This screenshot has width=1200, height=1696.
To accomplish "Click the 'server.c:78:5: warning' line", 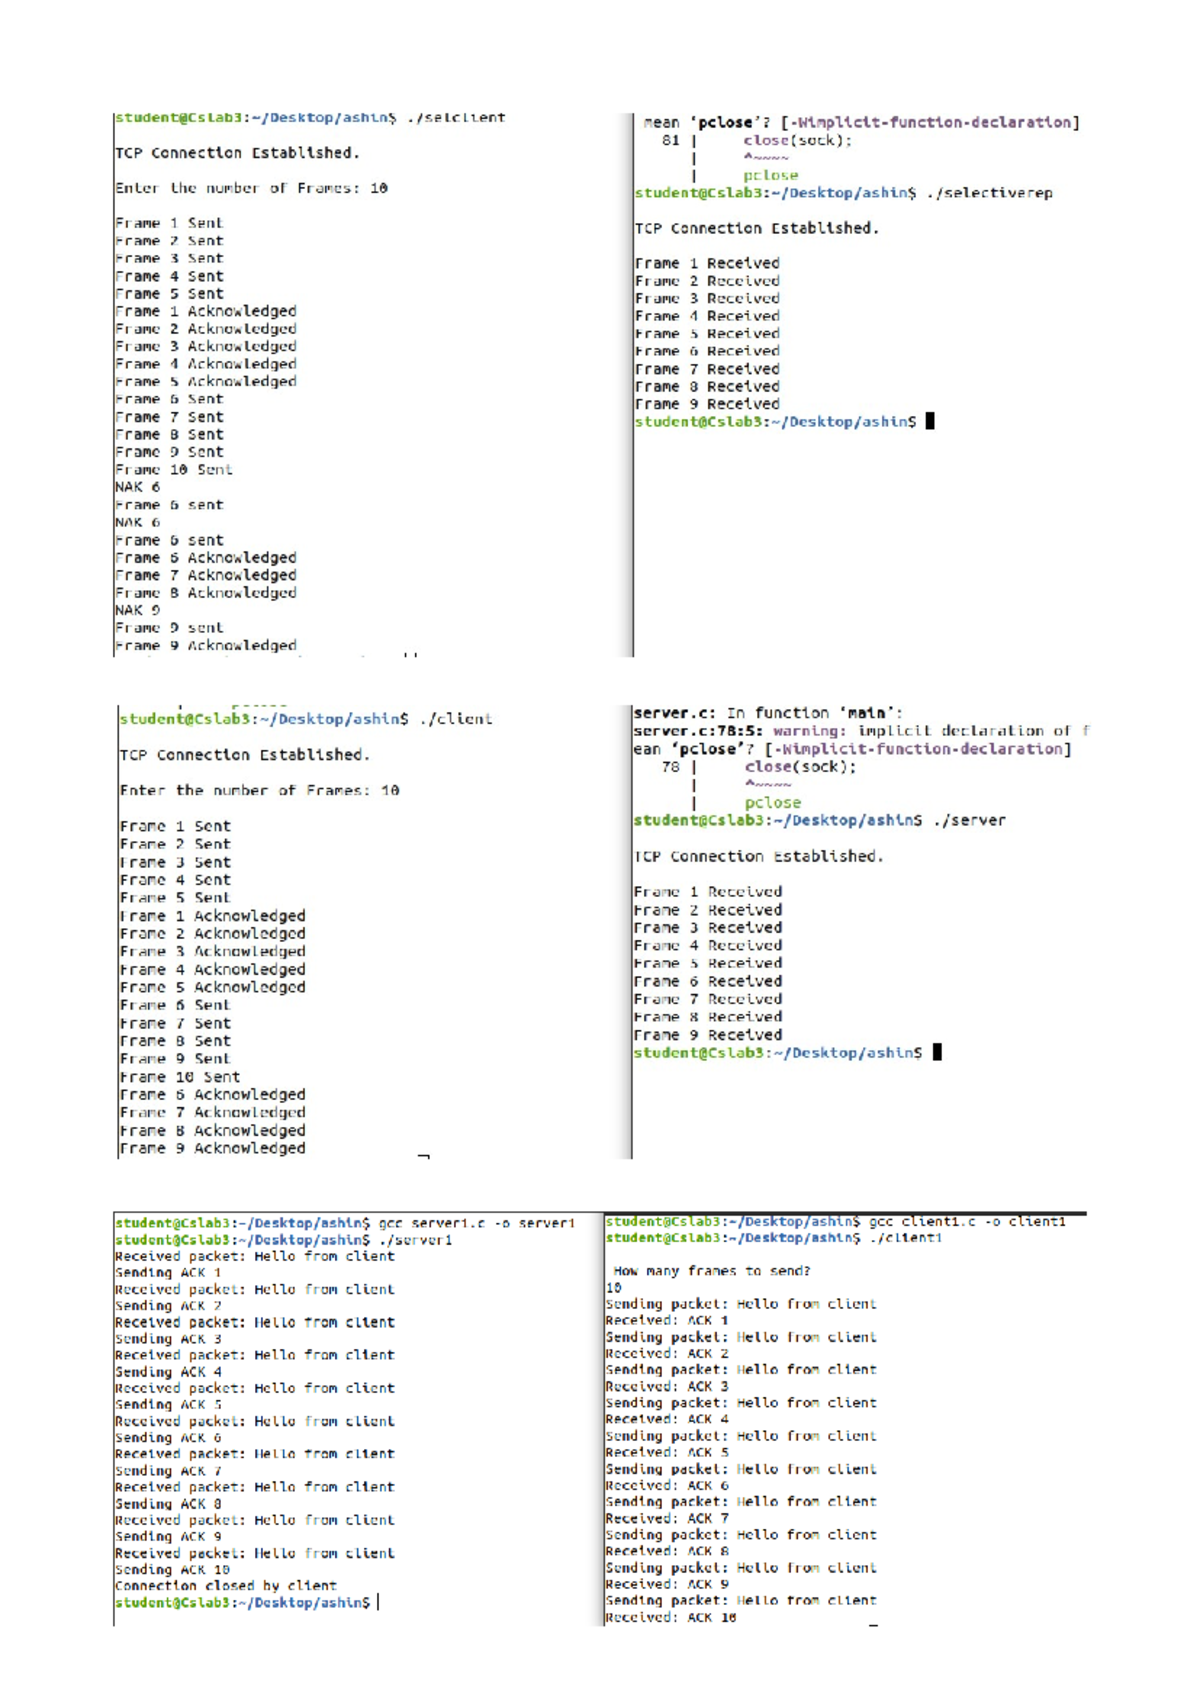I will (x=862, y=731).
